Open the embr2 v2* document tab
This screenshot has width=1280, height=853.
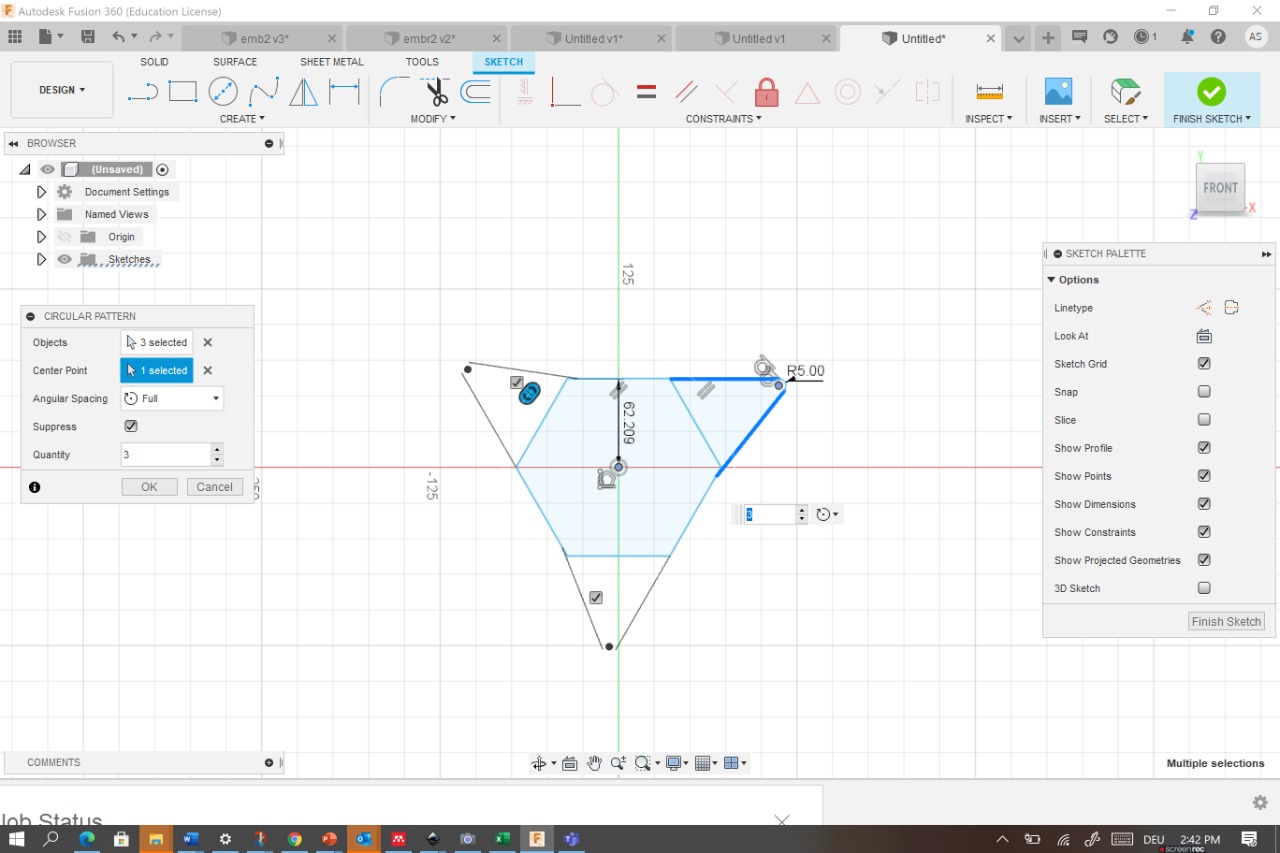pyautogui.click(x=427, y=38)
